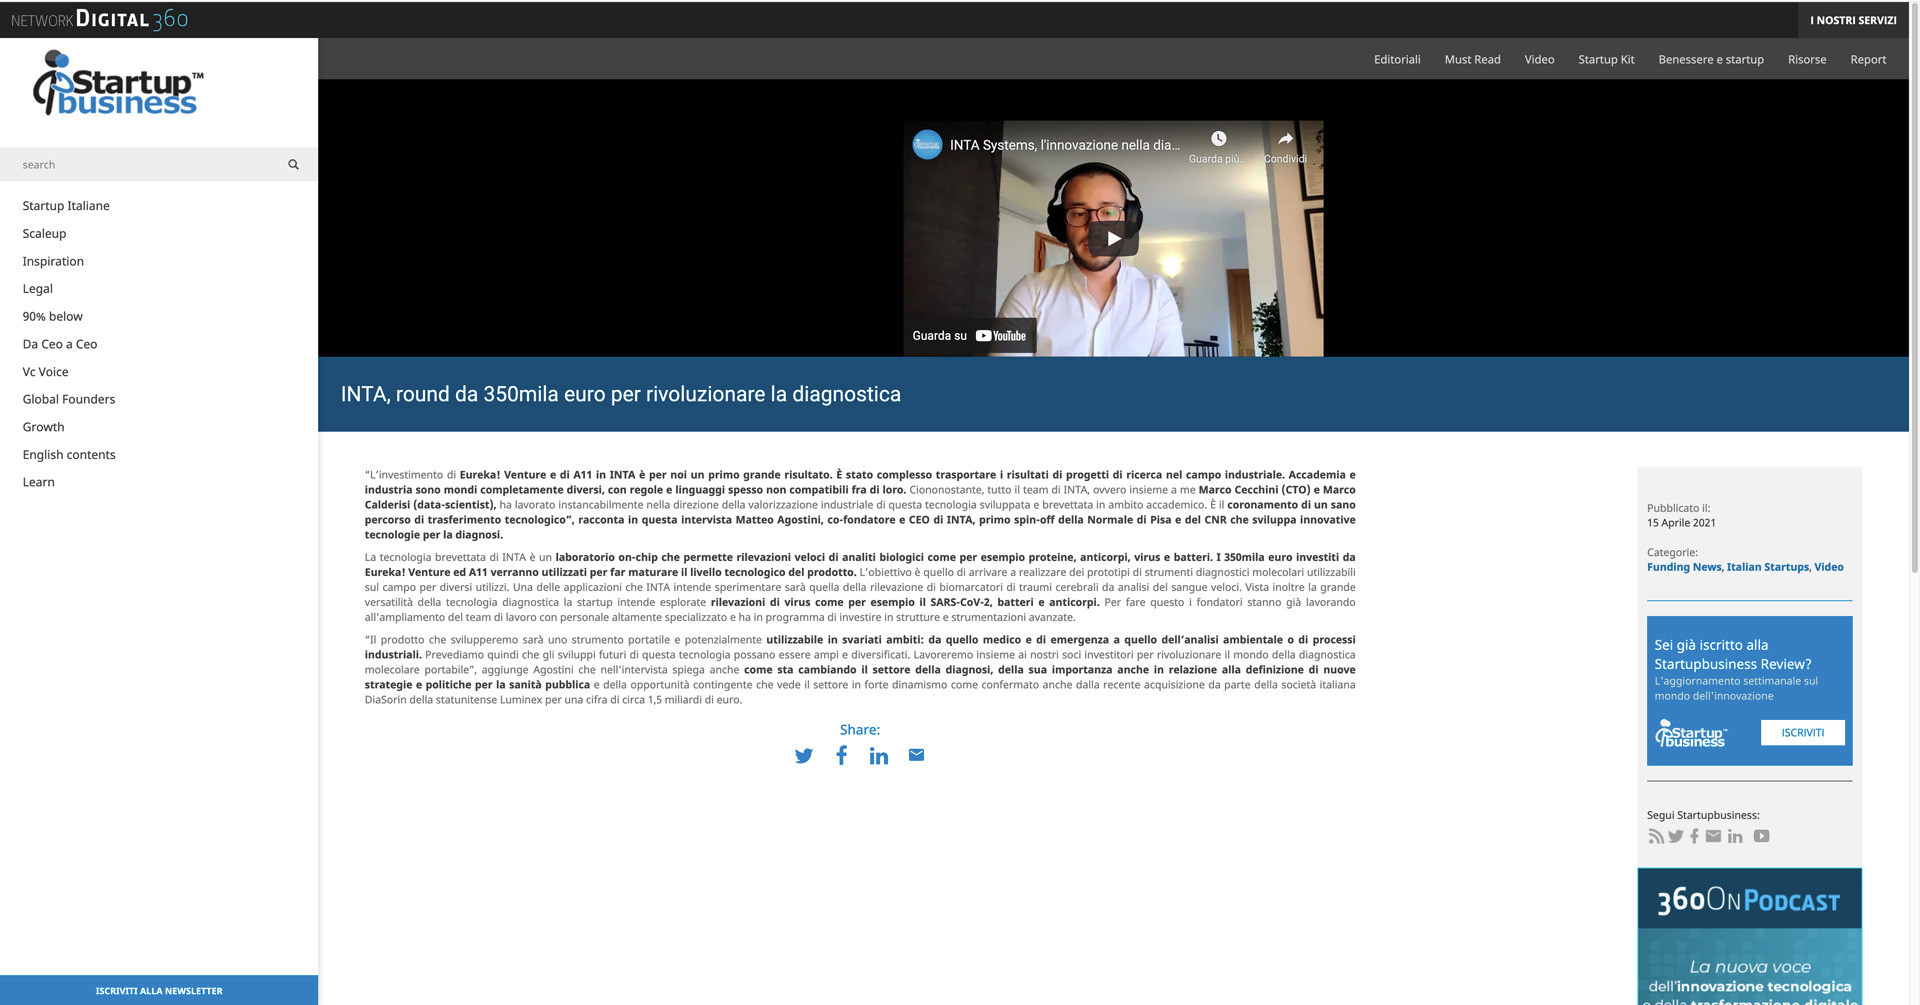Go to Legal section
The width and height of the screenshot is (1920, 1005).
[x=37, y=289]
